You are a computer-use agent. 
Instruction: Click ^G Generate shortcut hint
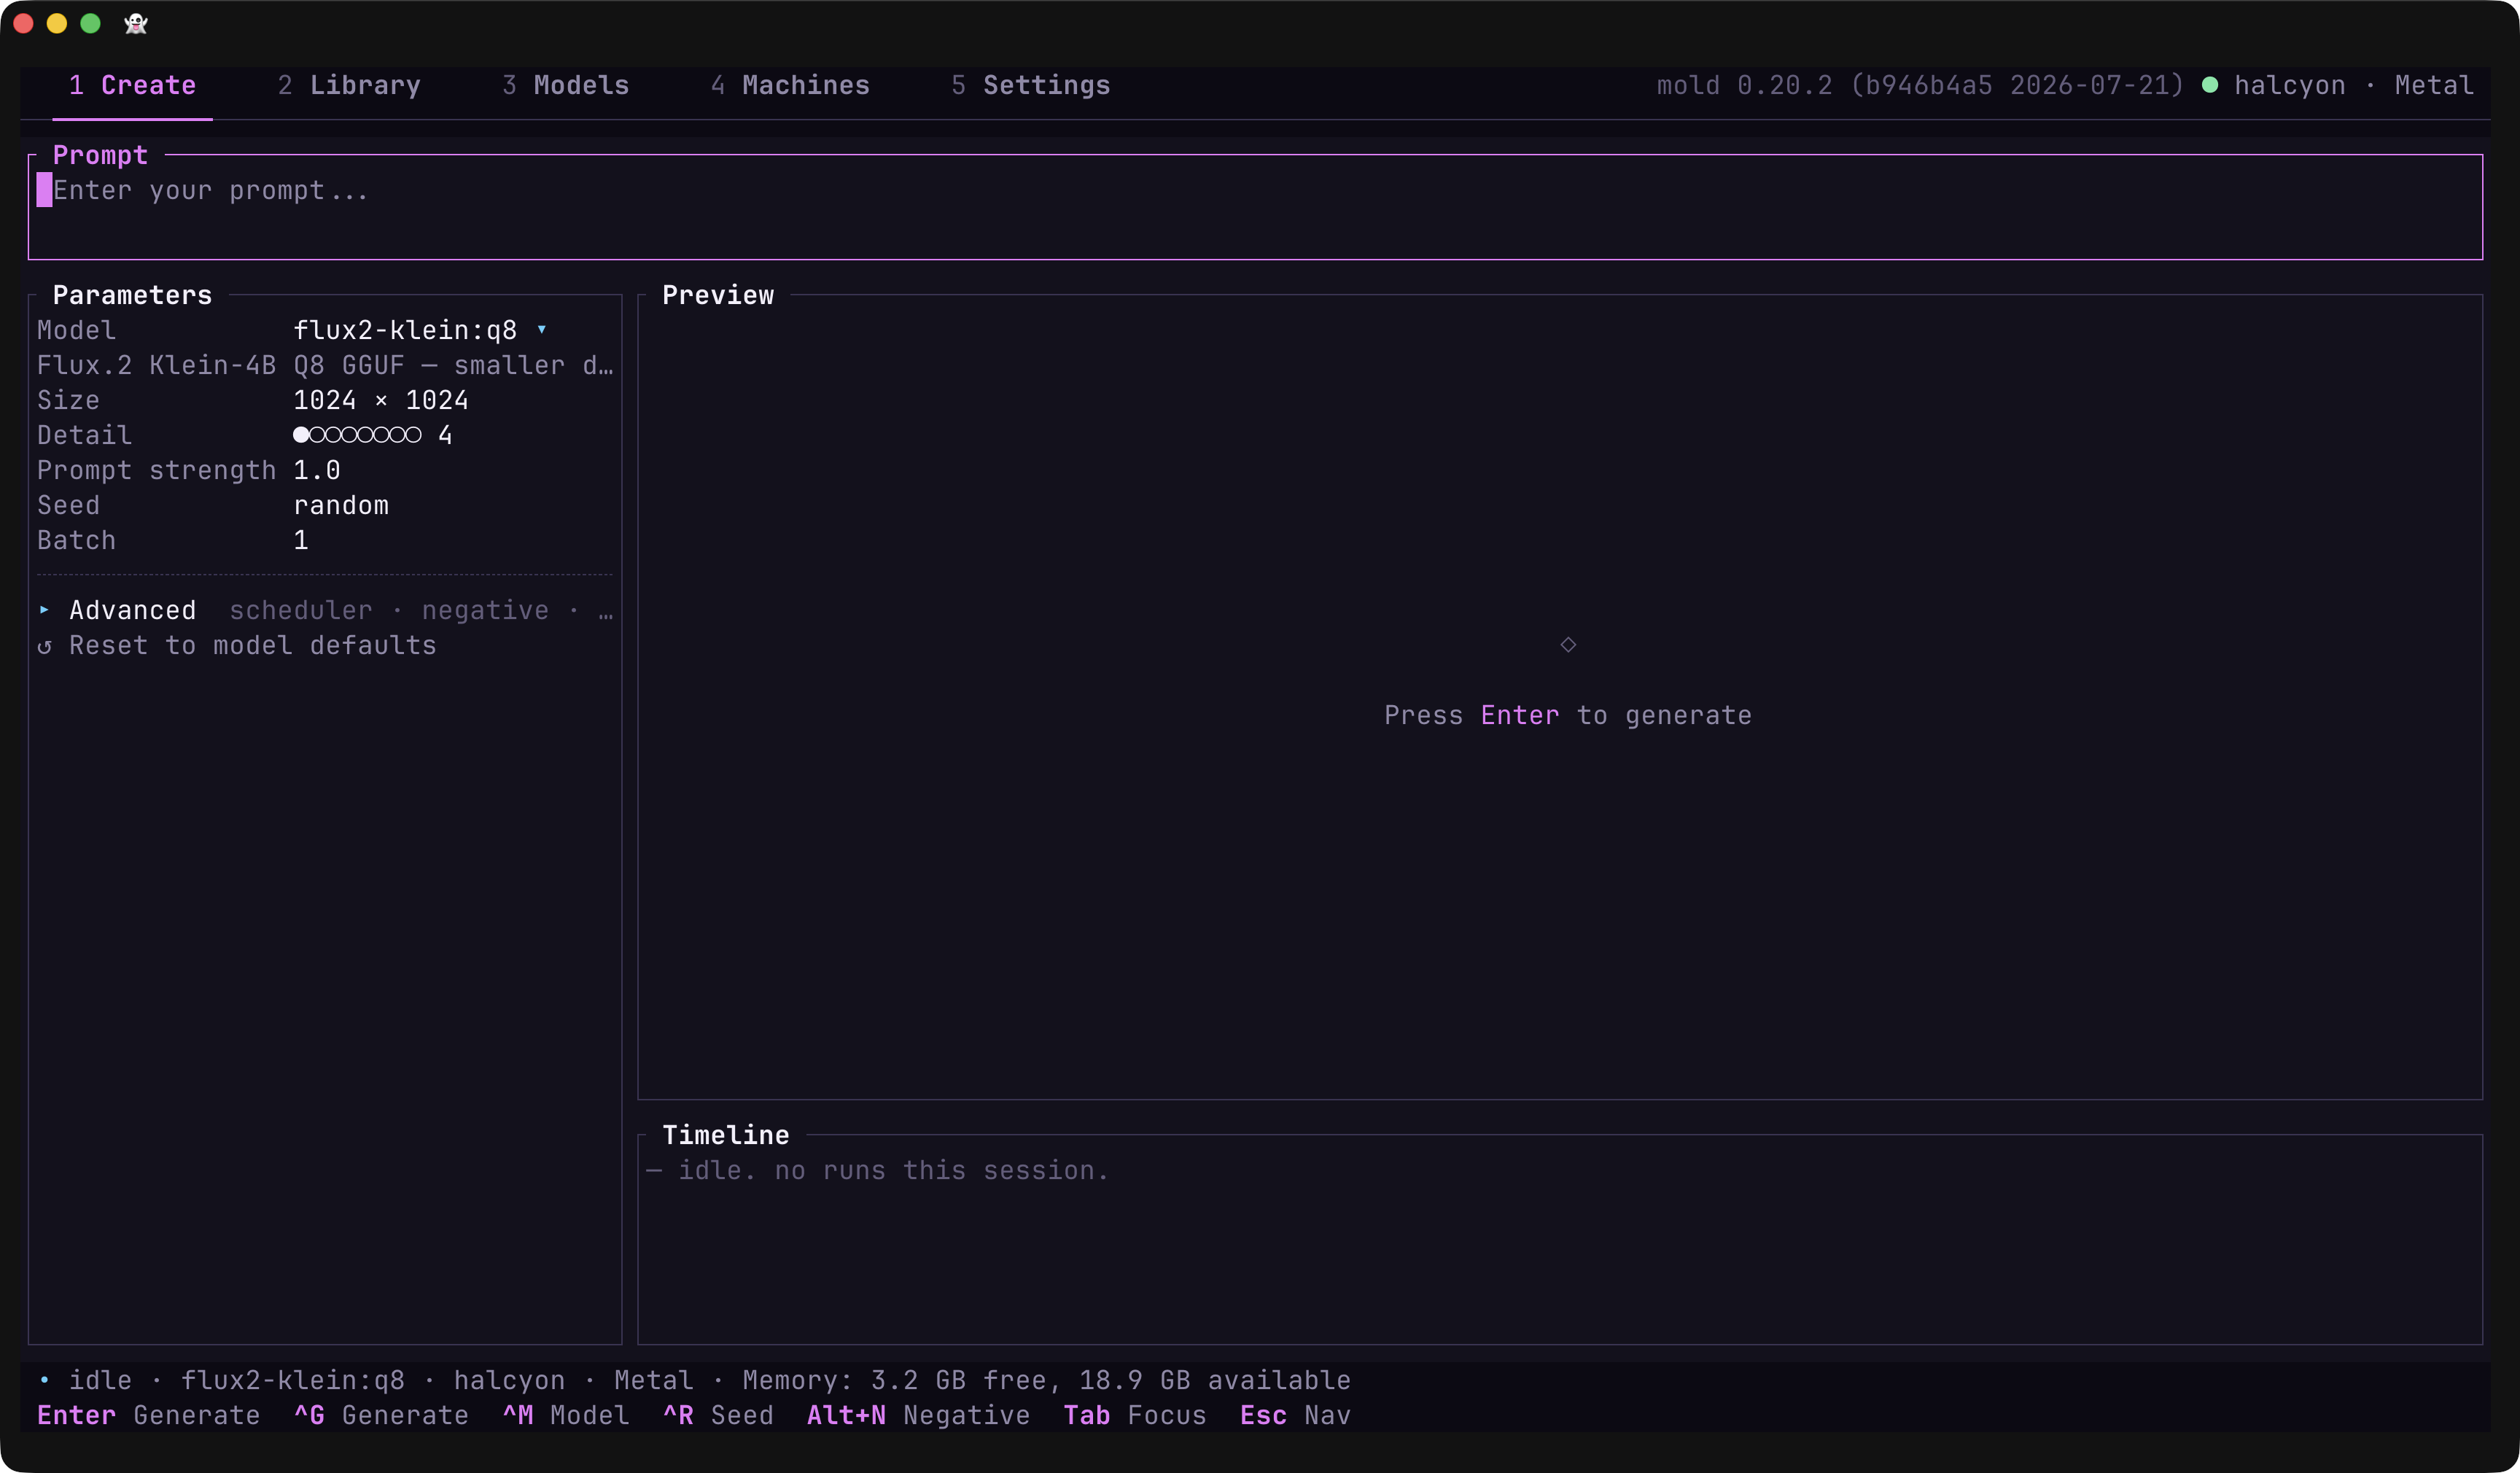click(381, 1415)
